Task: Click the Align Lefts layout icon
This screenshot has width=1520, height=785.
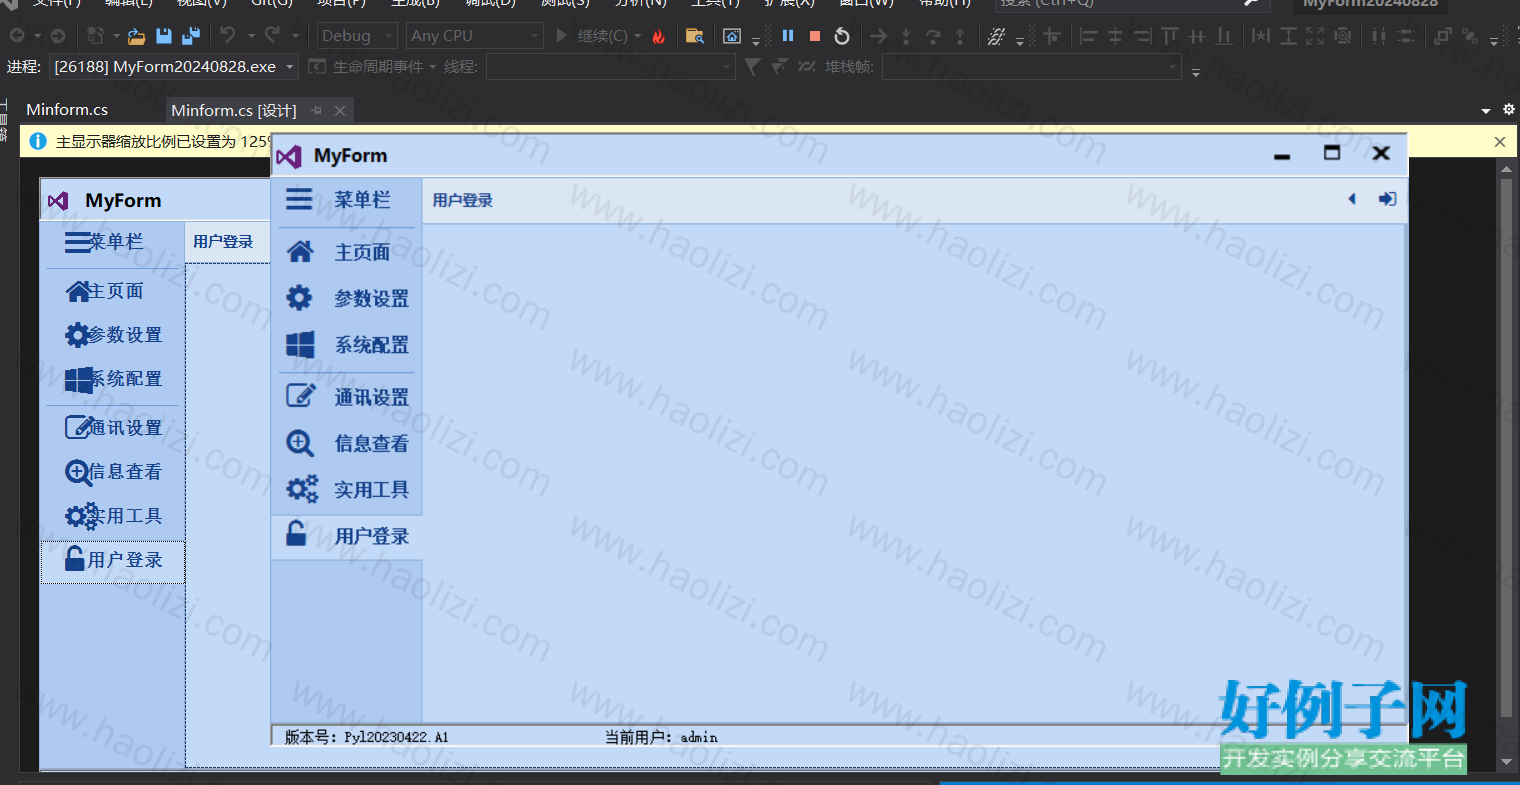Action: (x=1089, y=36)
